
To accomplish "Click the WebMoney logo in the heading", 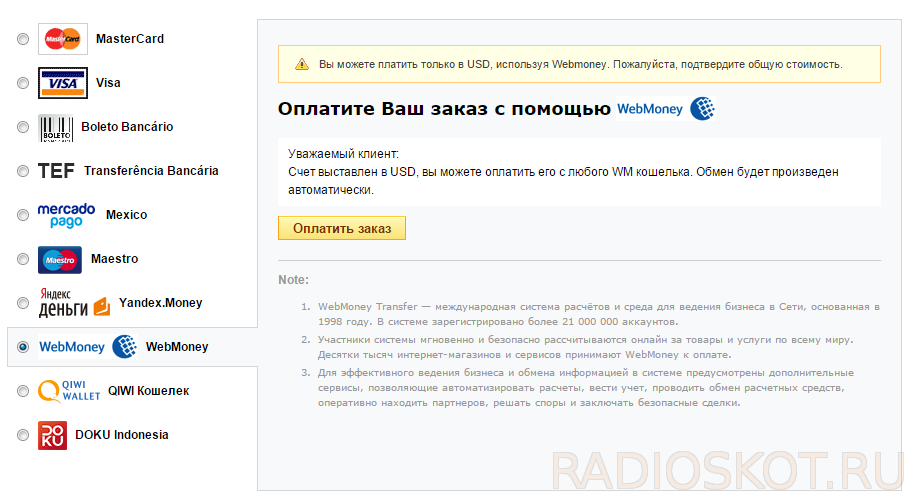I will point(666,109).
